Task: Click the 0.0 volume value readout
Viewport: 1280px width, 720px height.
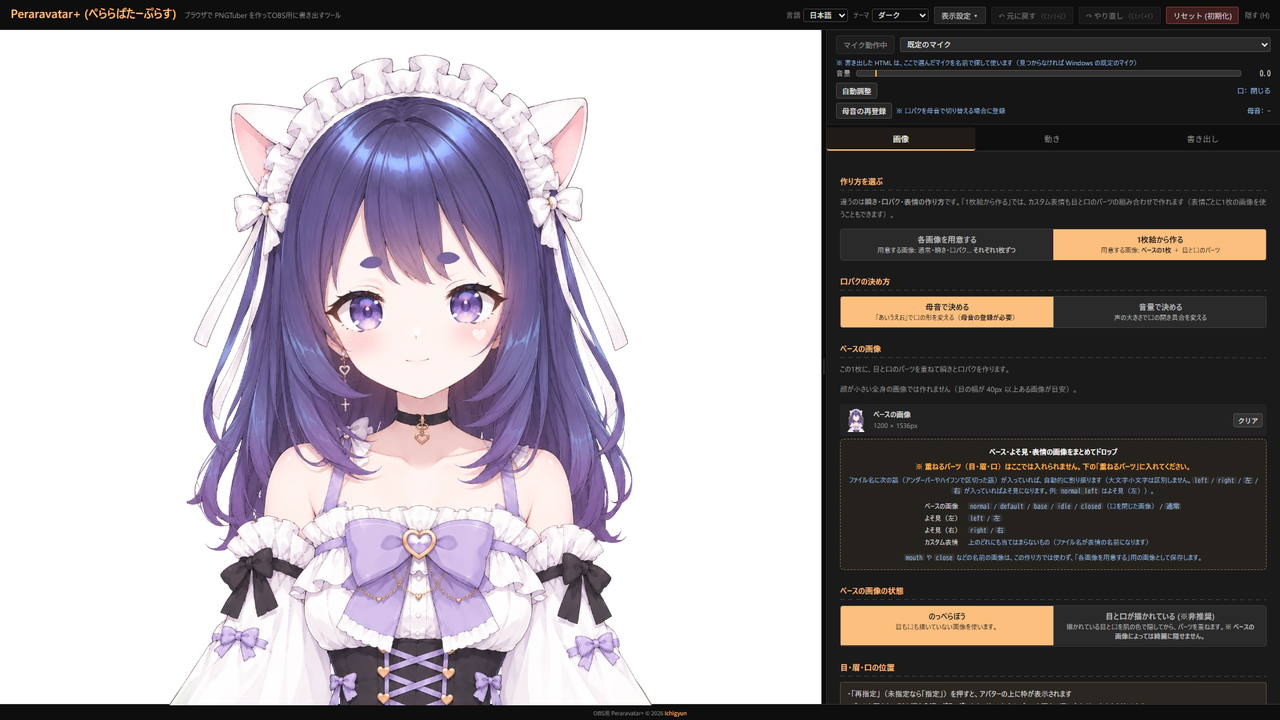Action: click(x=1264, y=73)
